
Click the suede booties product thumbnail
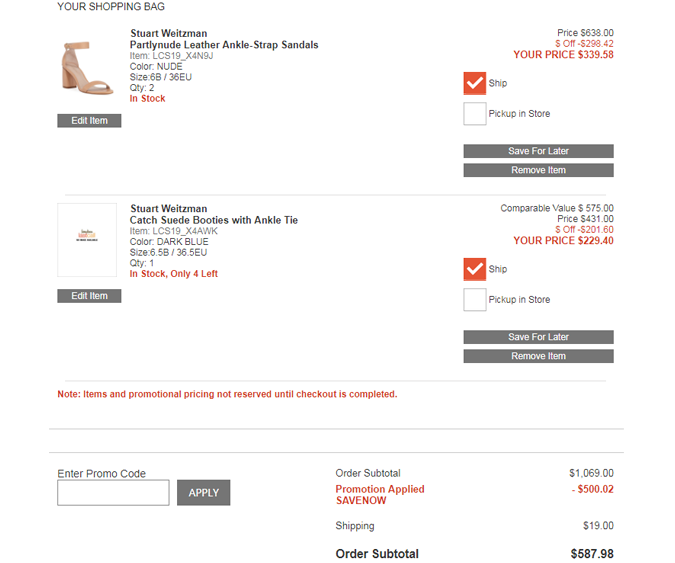[x=88, y=240]
